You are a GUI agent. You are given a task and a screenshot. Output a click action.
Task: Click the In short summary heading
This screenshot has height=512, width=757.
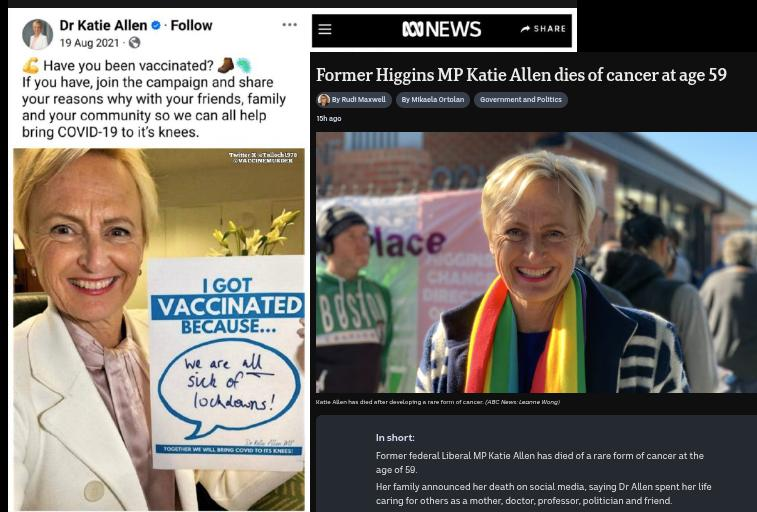[395, 438]
